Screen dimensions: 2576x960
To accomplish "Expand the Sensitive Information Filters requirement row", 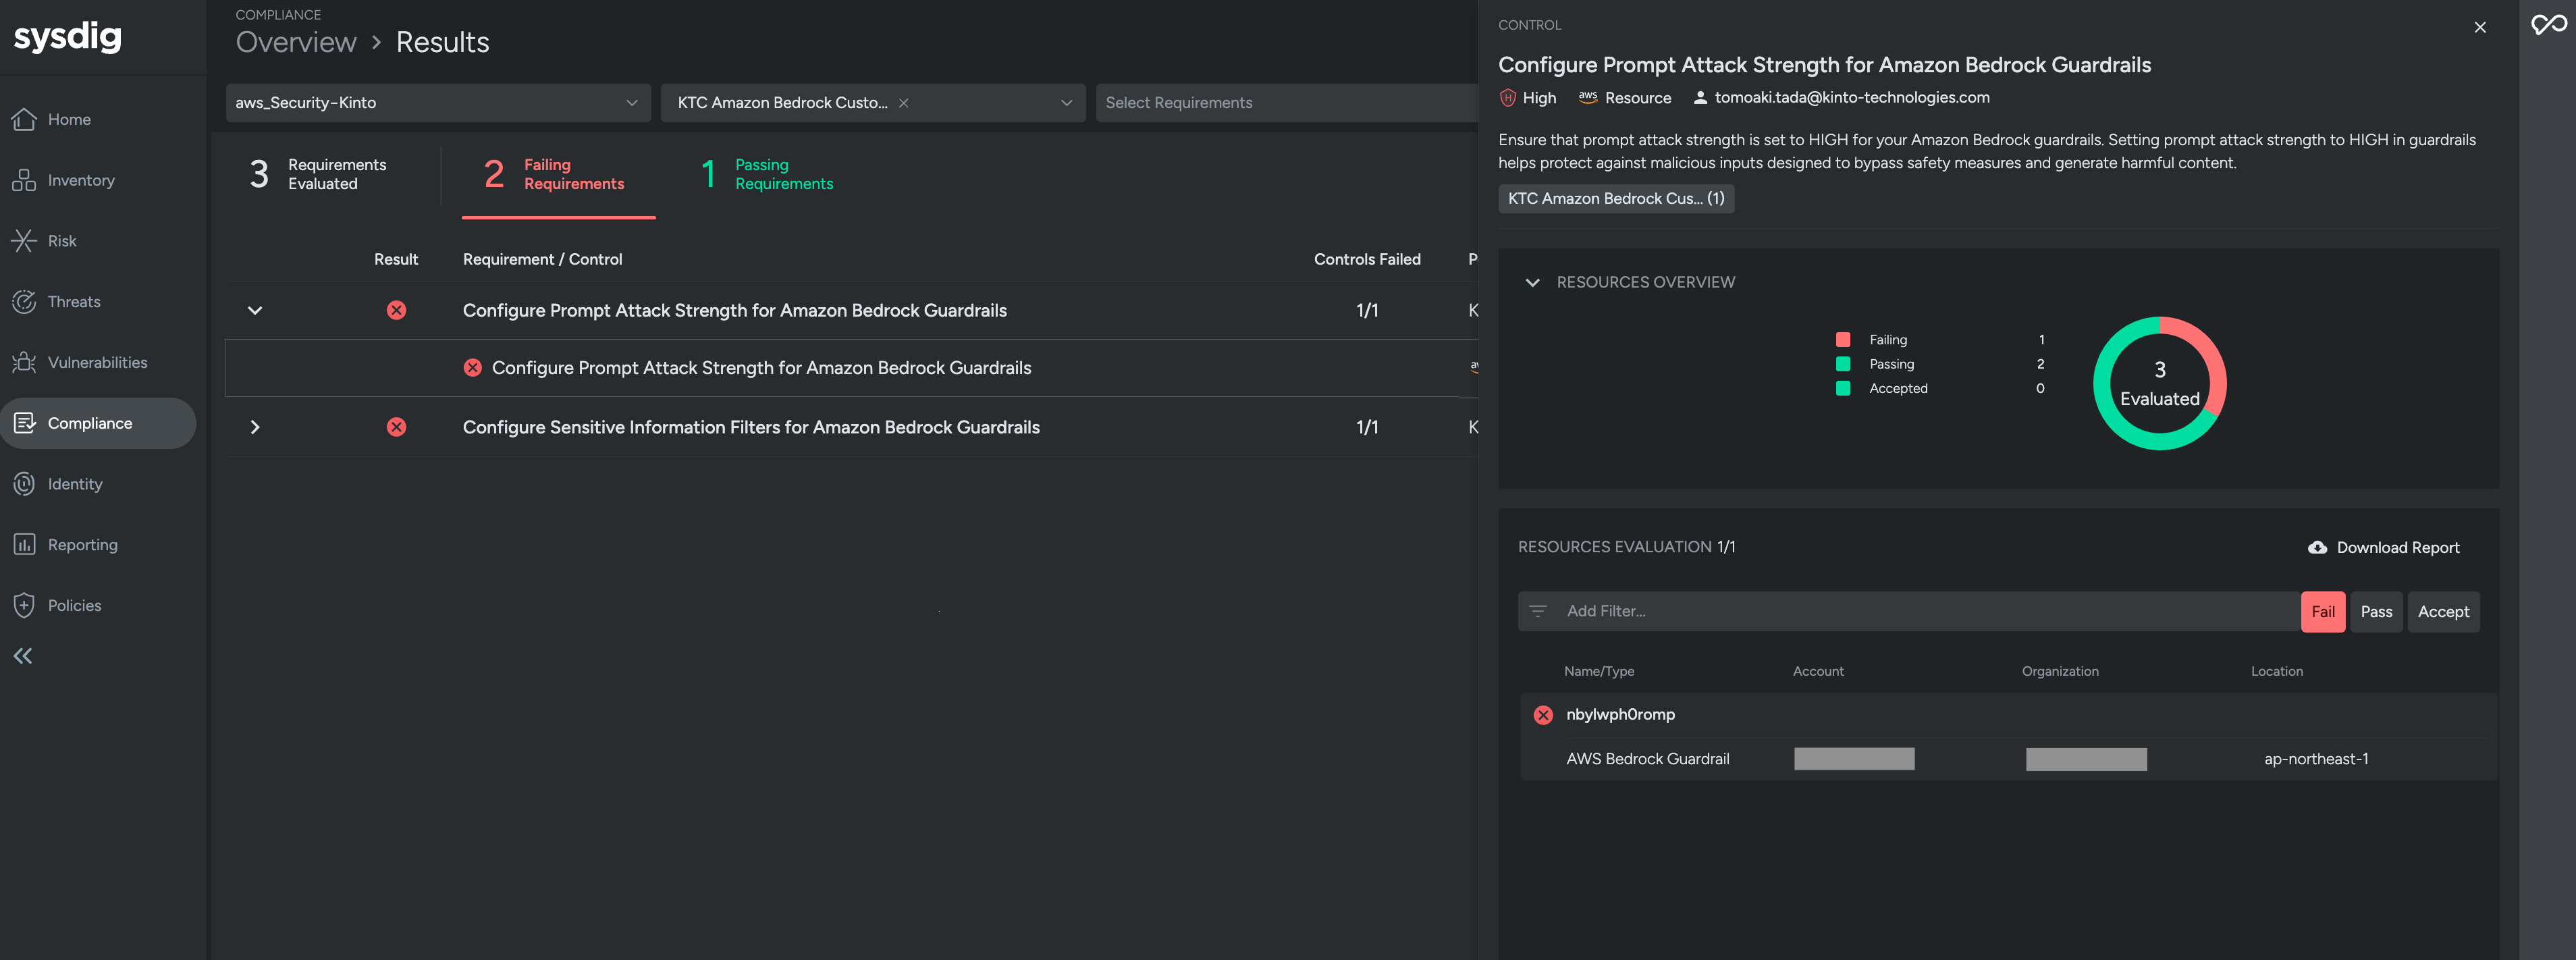I will click(255, 427).
